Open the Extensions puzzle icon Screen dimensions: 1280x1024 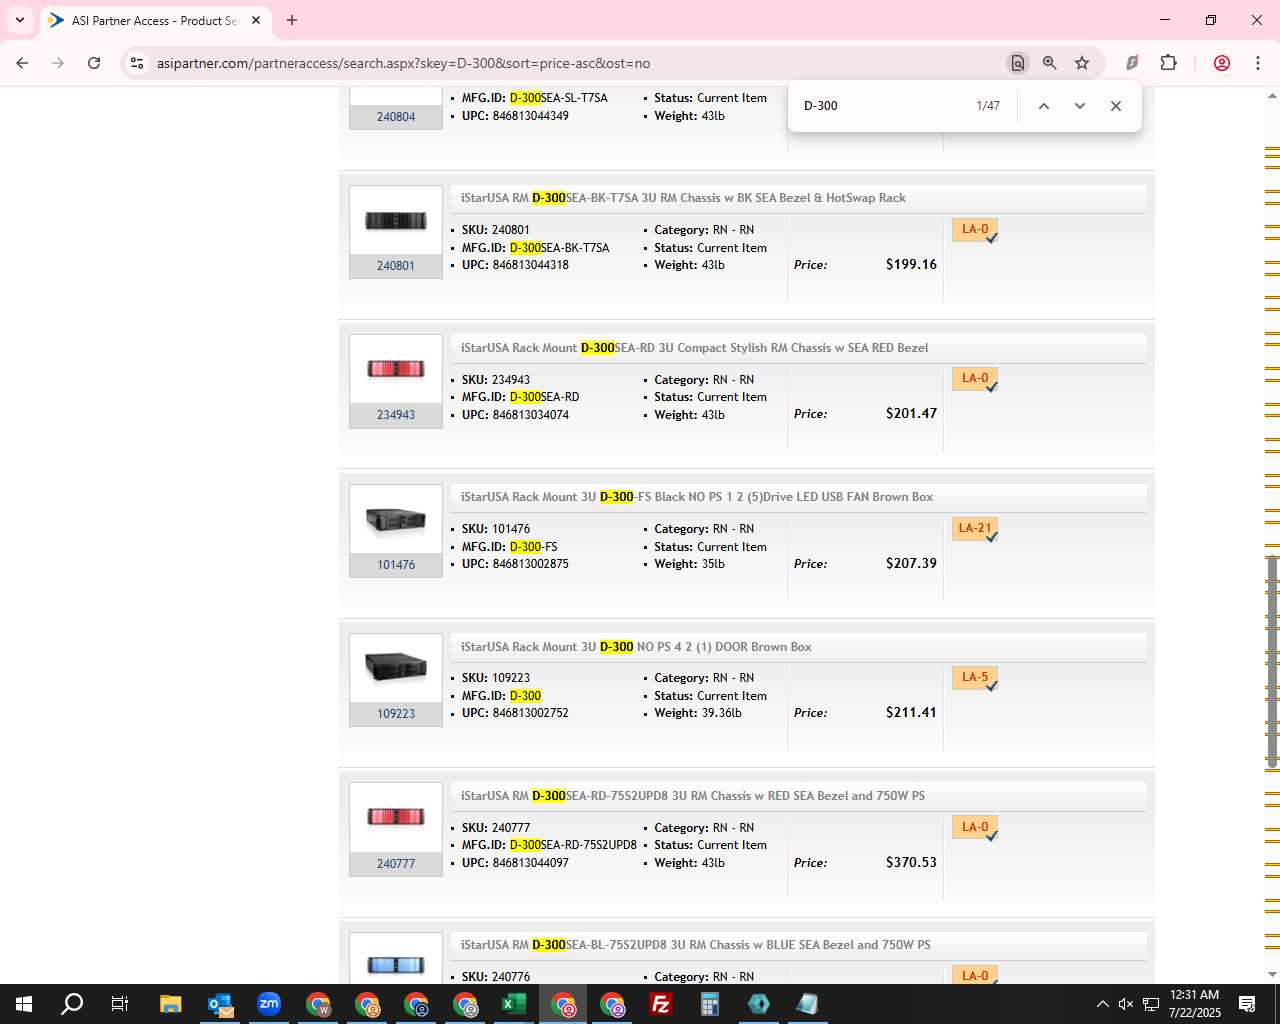pos(1168,63)
